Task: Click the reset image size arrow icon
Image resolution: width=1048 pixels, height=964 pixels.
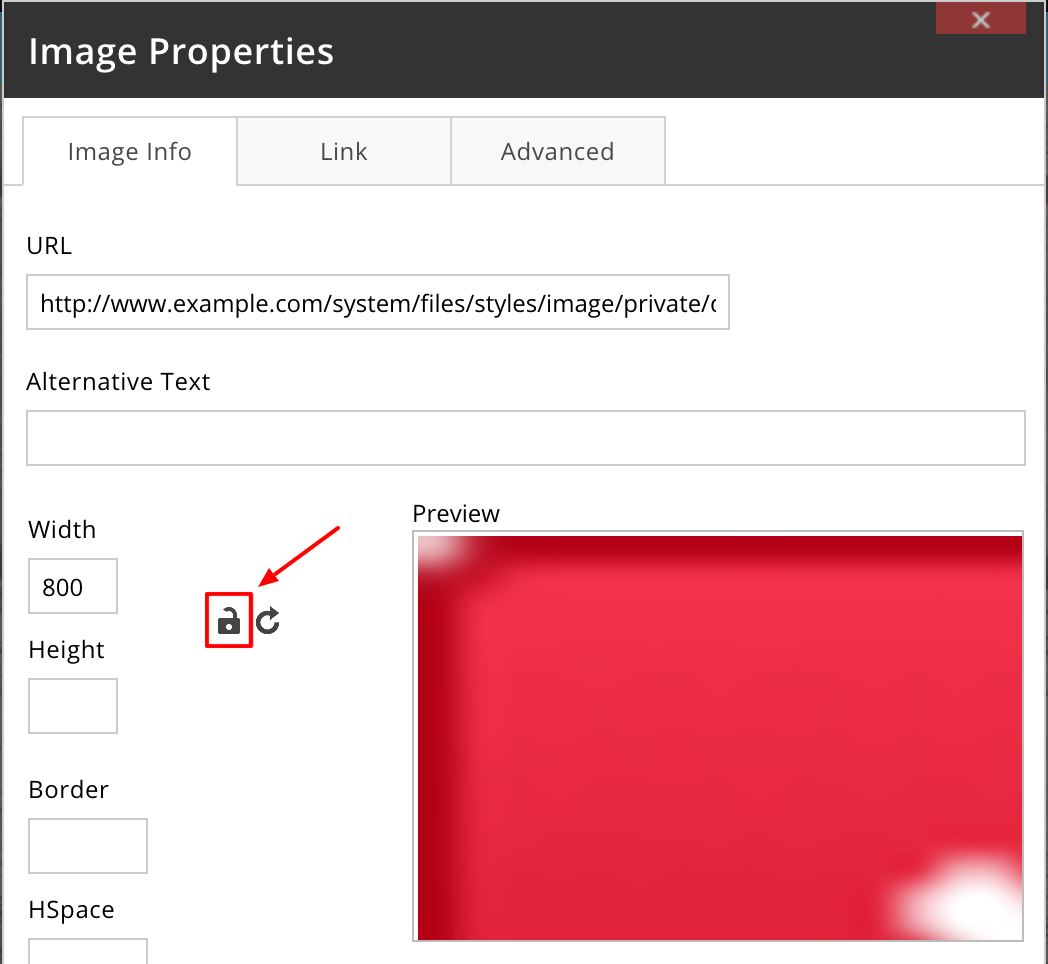Action: pos(267,620)
